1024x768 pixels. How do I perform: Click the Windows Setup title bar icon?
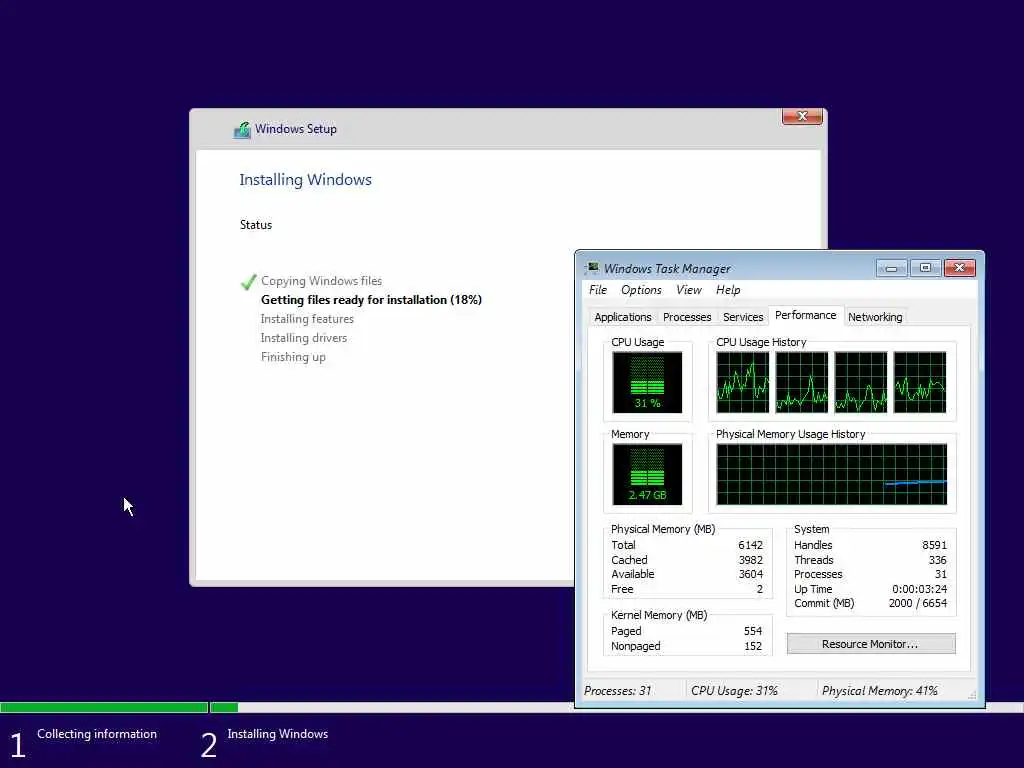[242, 130]
